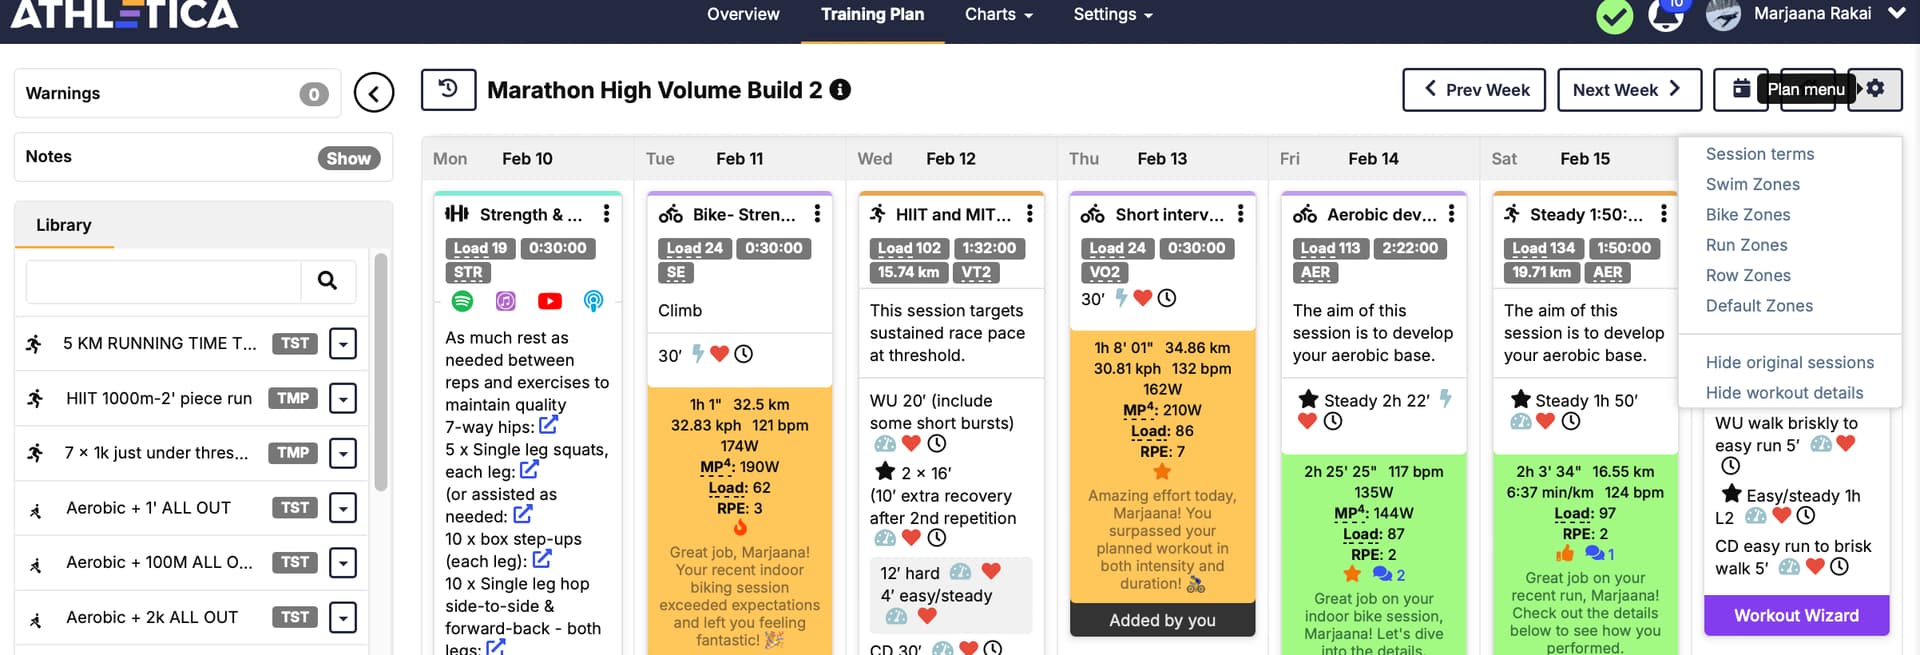The width and height of the screenshot is (1920, 655).
Task: Expand the 5 KM RUNNING TIME test dropdown
Action: click(x=343, y=344)
